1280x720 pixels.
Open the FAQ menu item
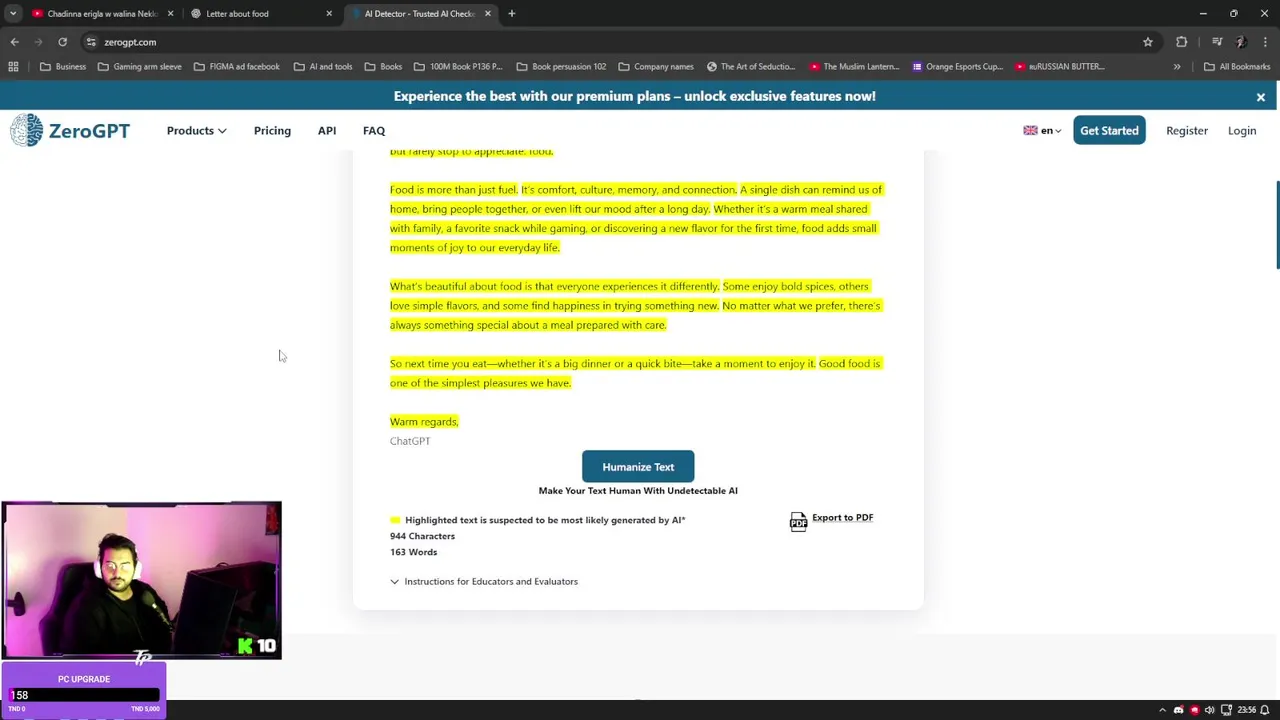click(374, 131)
